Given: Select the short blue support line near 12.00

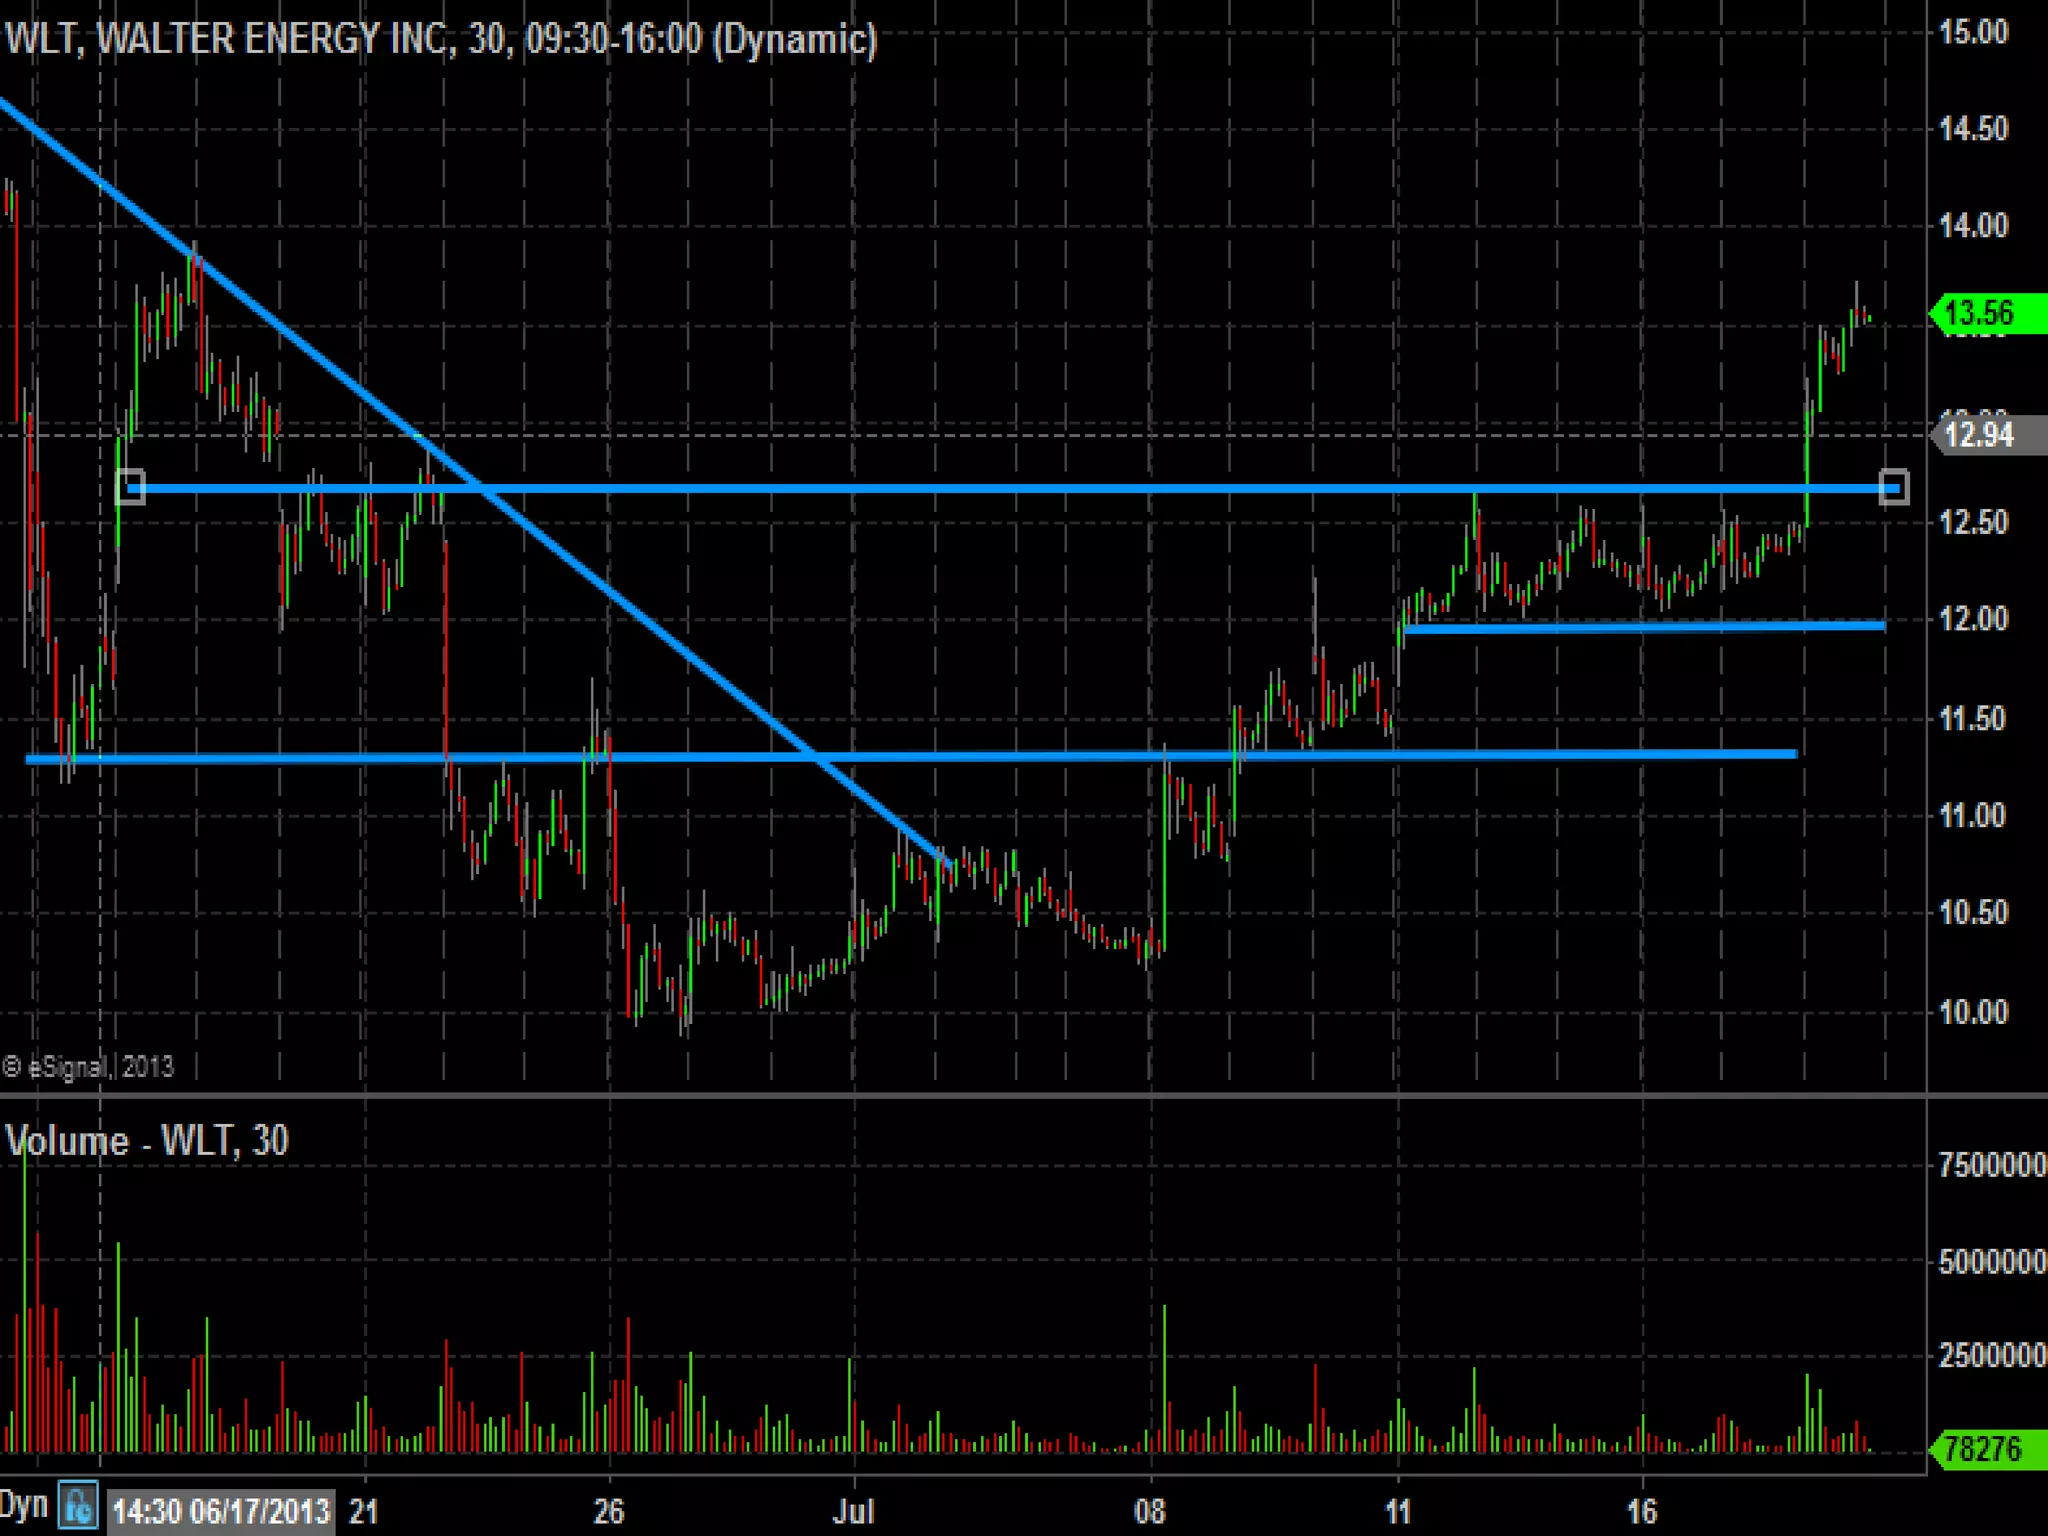Looking at the screenshot, I should tap(1645, 627).
